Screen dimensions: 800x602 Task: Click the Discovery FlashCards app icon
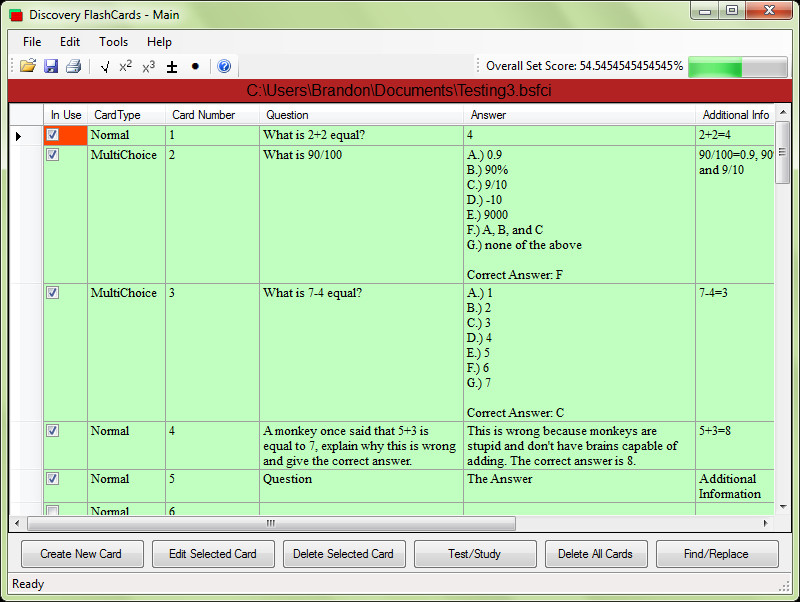[x=16, y=15]
